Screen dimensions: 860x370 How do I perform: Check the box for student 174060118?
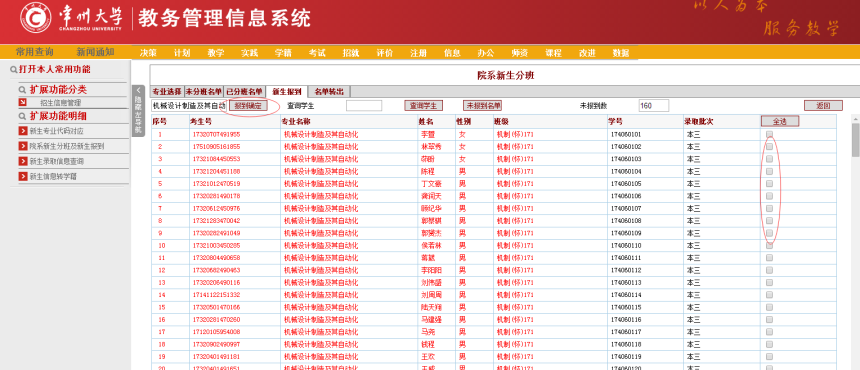pos(770,344)
